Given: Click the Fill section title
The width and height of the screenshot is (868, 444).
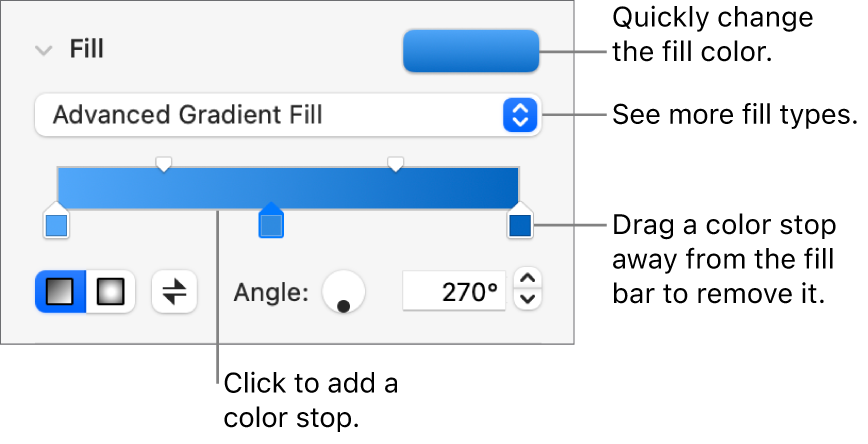Looking at the screenshot, I should coord(87,49).
